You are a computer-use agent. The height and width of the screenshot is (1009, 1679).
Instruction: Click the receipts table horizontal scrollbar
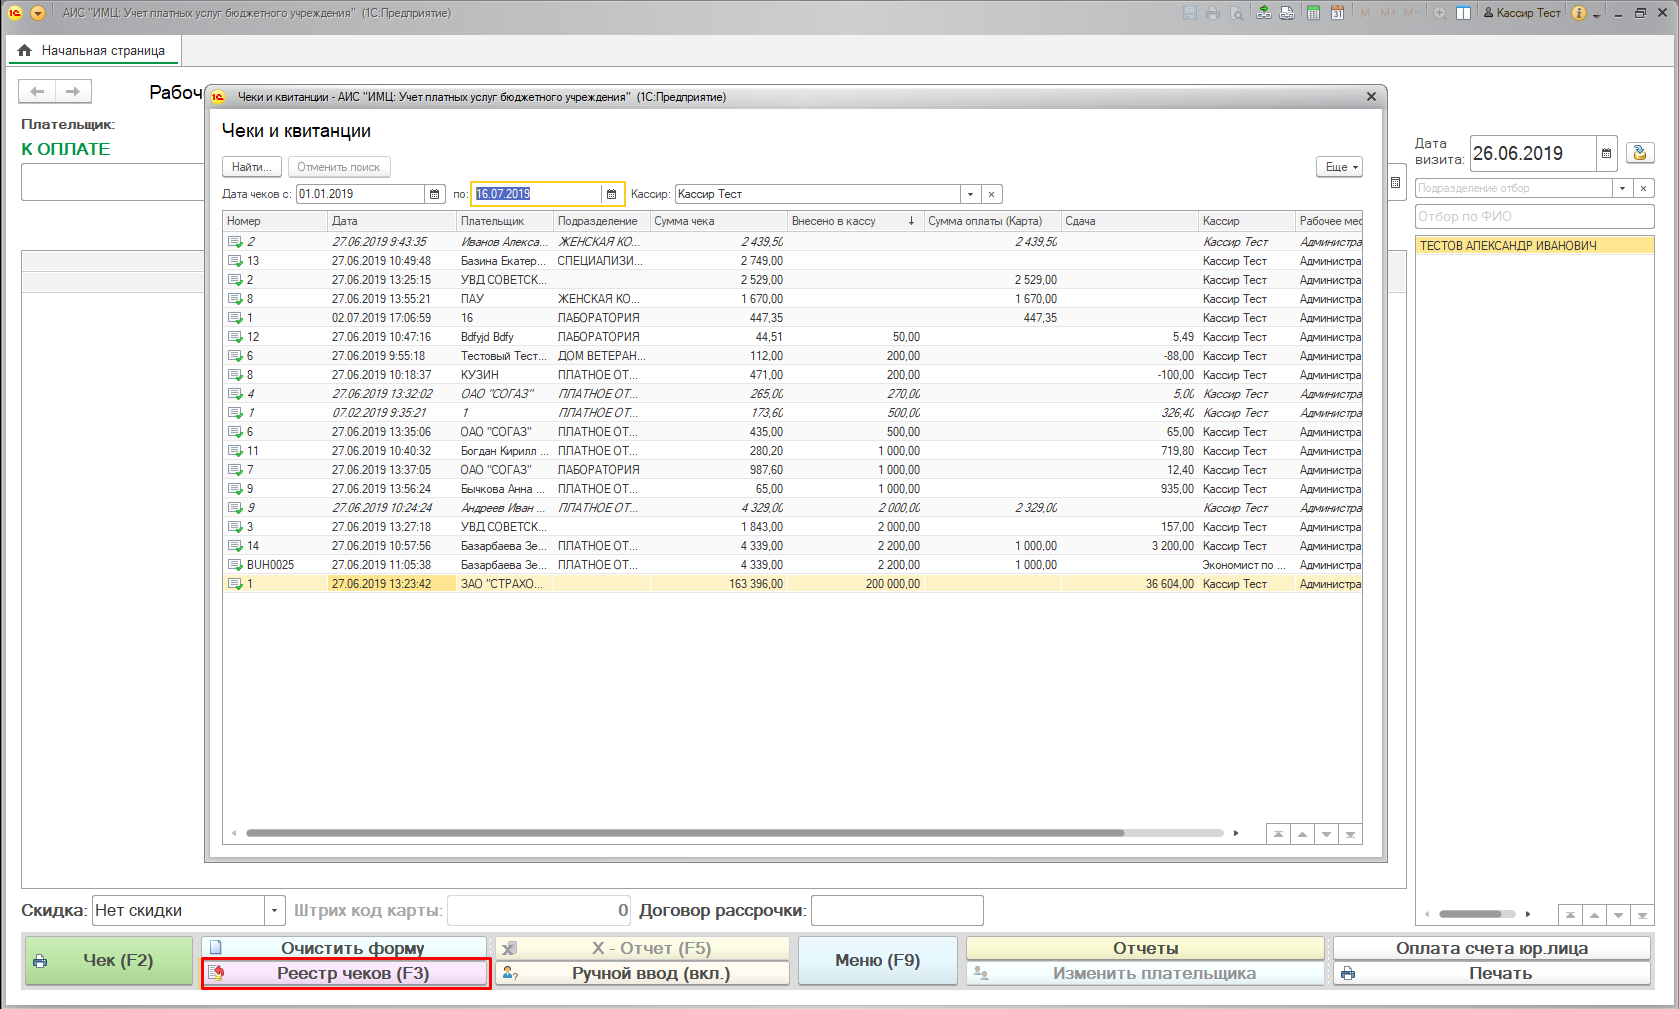(685, 833)
